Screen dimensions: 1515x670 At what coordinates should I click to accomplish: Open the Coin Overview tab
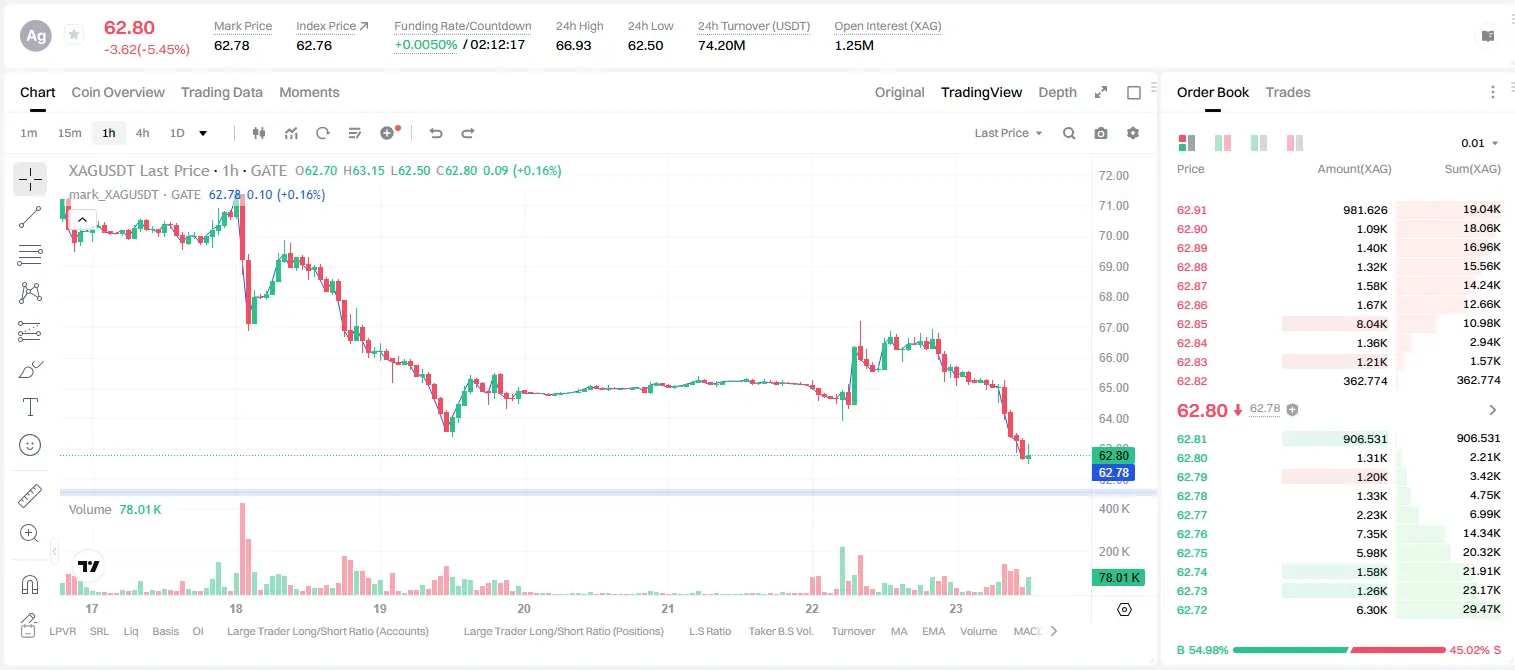(118, 92)
